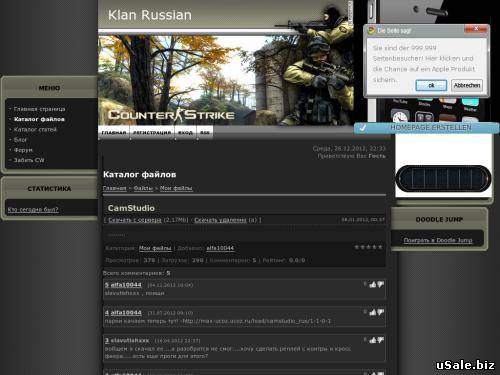Click thumbs-down on comment 3 by slavutishxxx
500x375 pixels.
(x=381, y=340)
